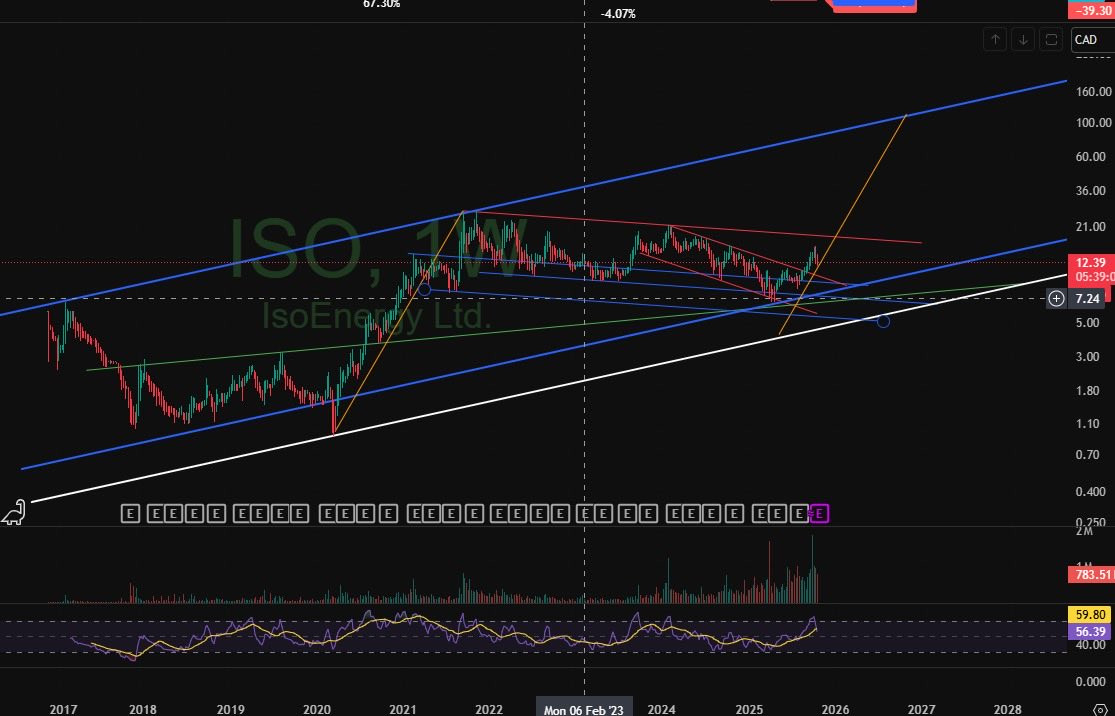Open the CAD currency dropdown
Image resolution: width=1115 pixels, height=716 pixels.
pyautogui.click(x=1092, y=40)
